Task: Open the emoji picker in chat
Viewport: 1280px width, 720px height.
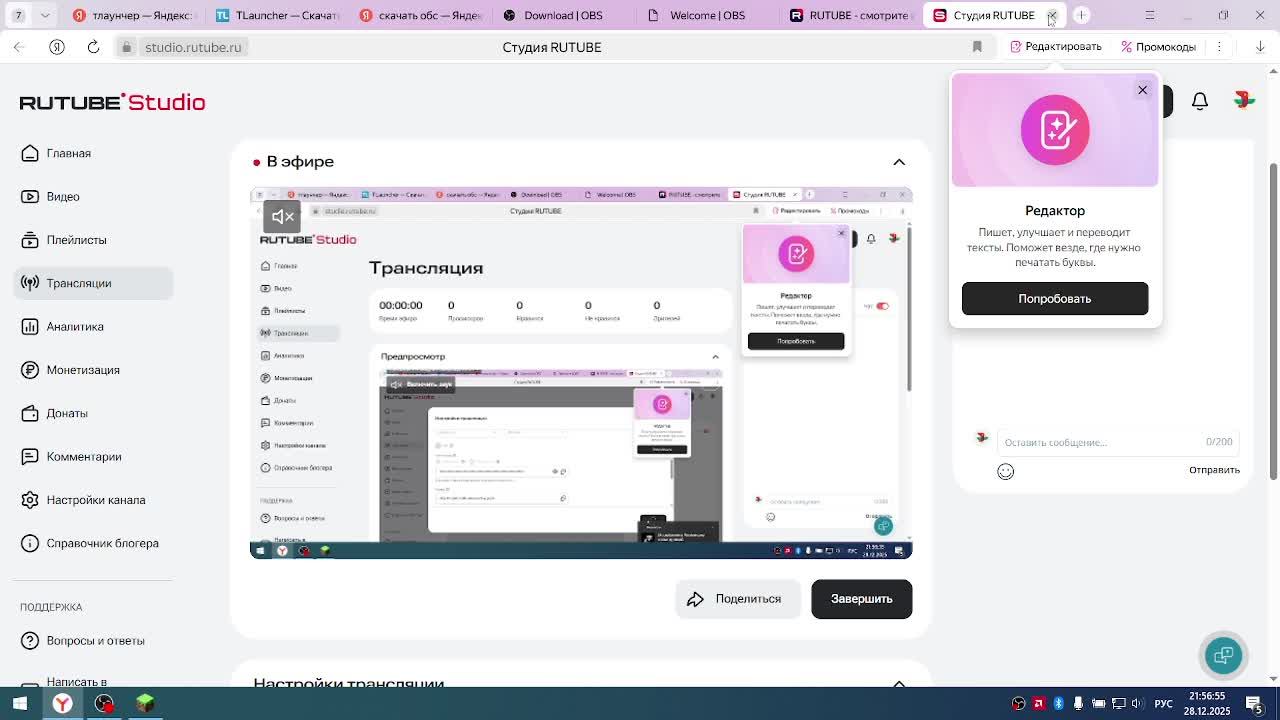Action: pyautogui.click(x=1006, y=471)
